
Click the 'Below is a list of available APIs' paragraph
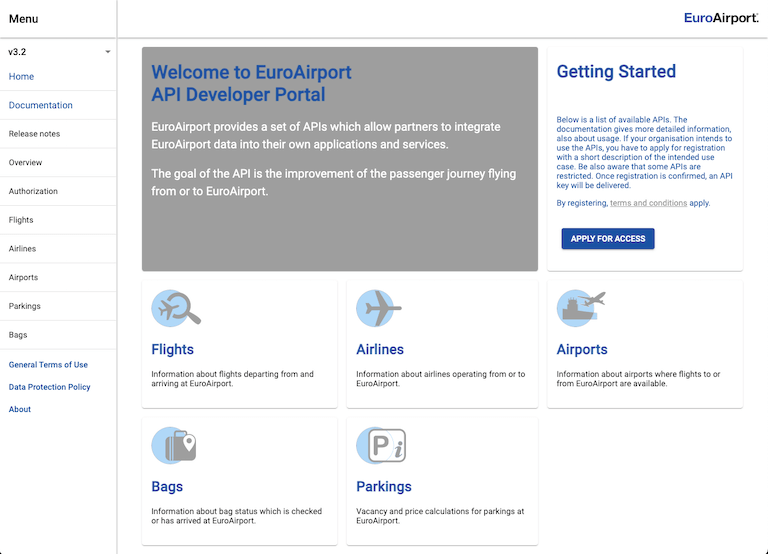(x=645, y=152)
